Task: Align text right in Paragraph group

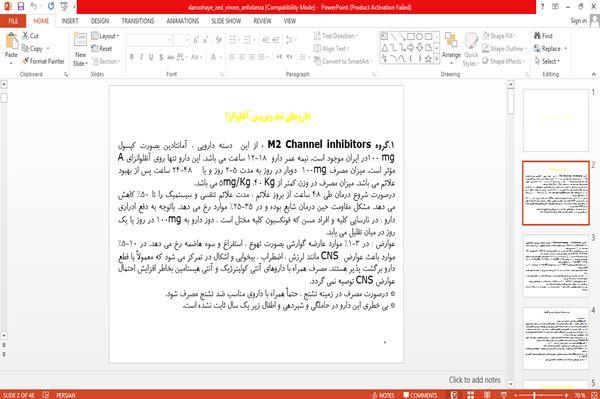Action: pyautogui.click(x=251, y=57)
